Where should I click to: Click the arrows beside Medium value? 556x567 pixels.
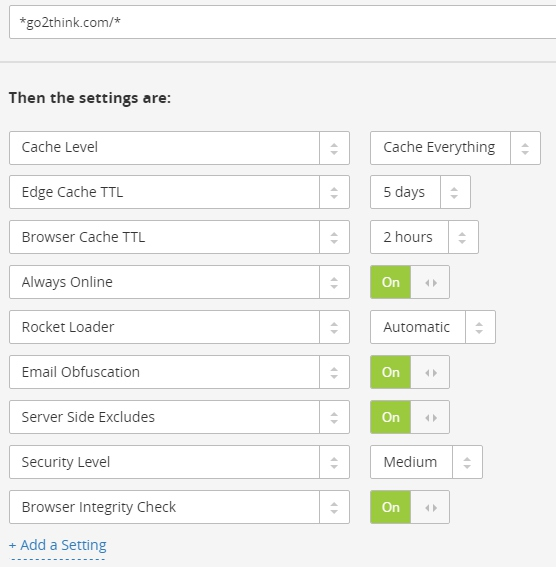(x=467, y=462)
